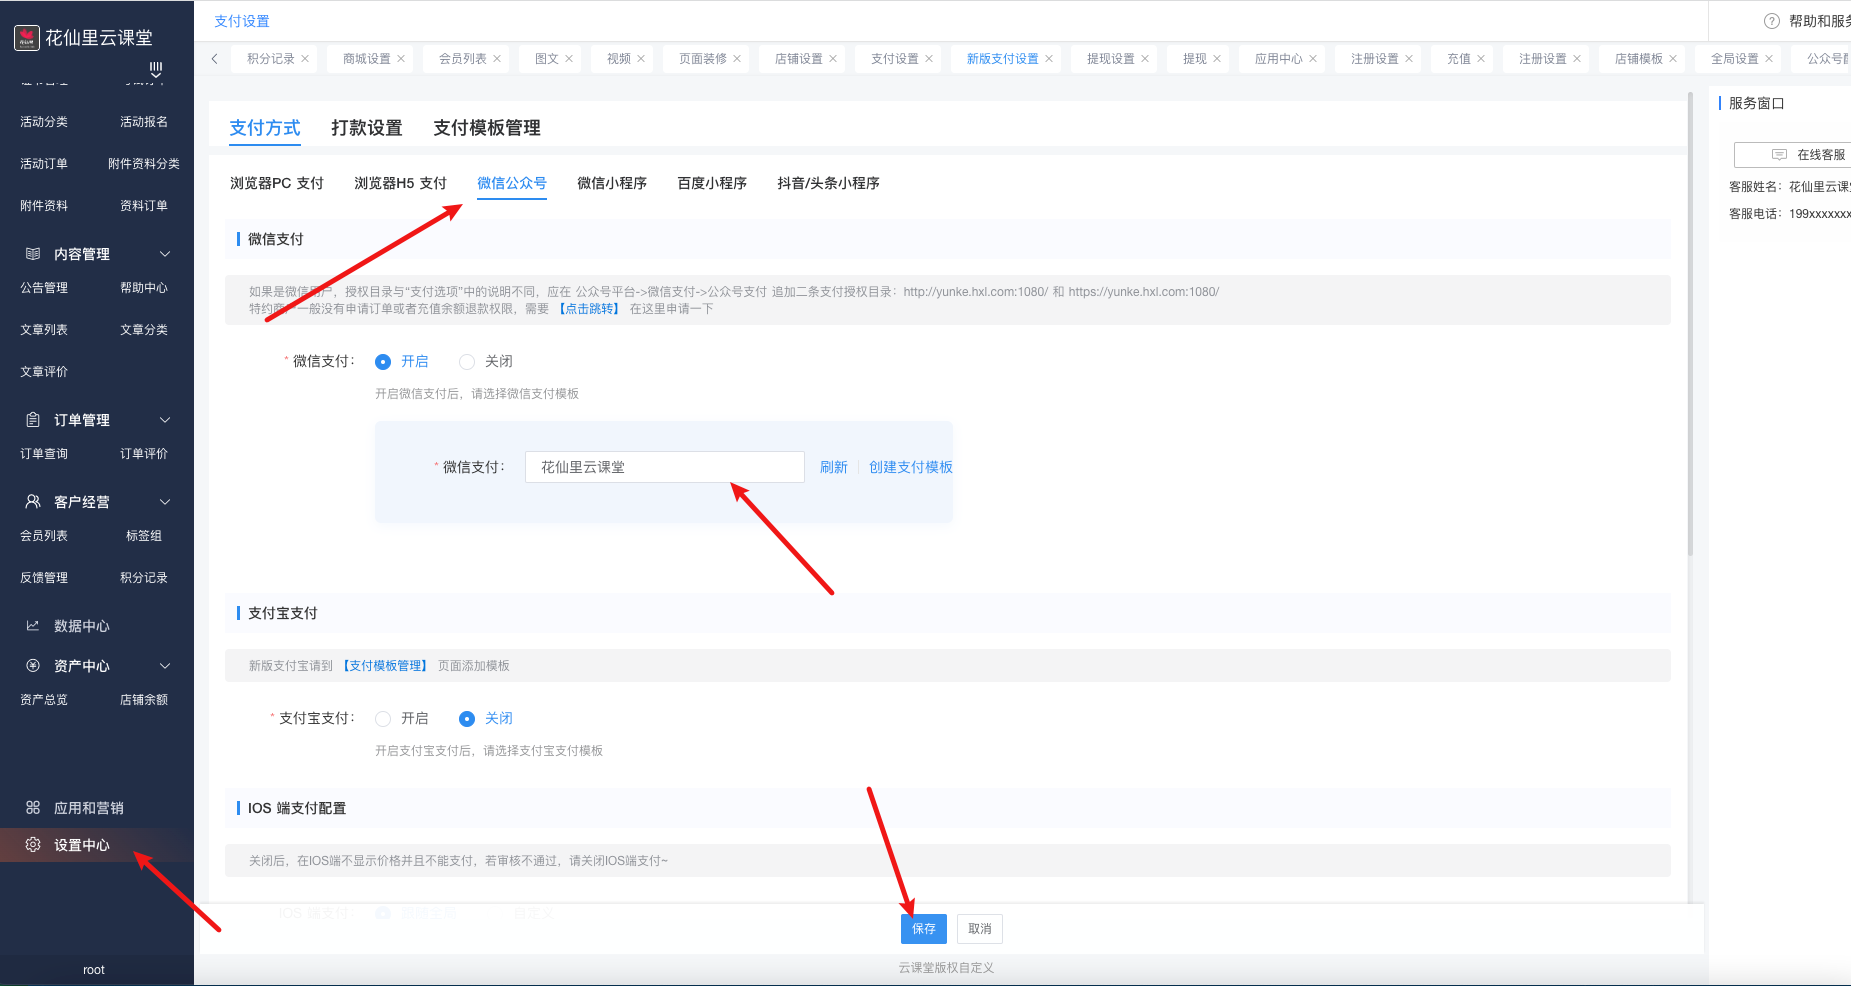Select the 支付方式 main tab
Image resolution: width=1851 pixels, height=986 pixels.
[265, 128]
